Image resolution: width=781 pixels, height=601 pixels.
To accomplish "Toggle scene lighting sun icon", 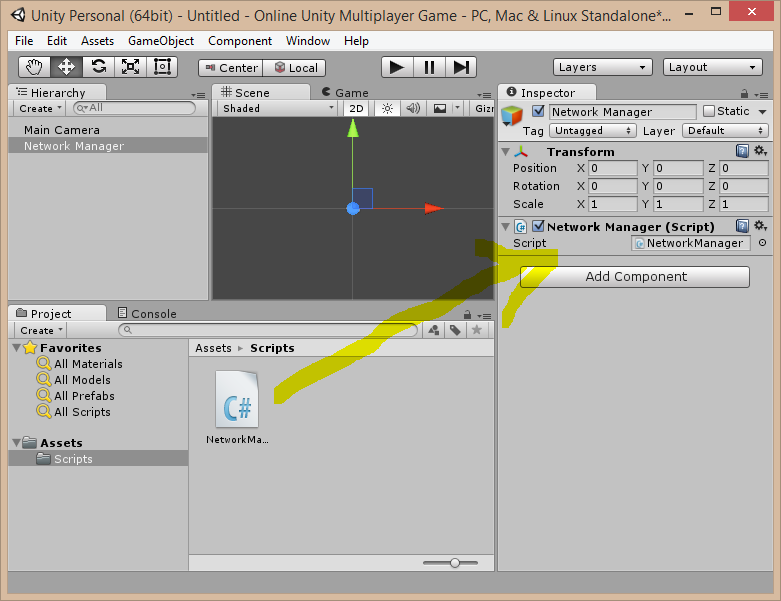I will coord(388,109).
